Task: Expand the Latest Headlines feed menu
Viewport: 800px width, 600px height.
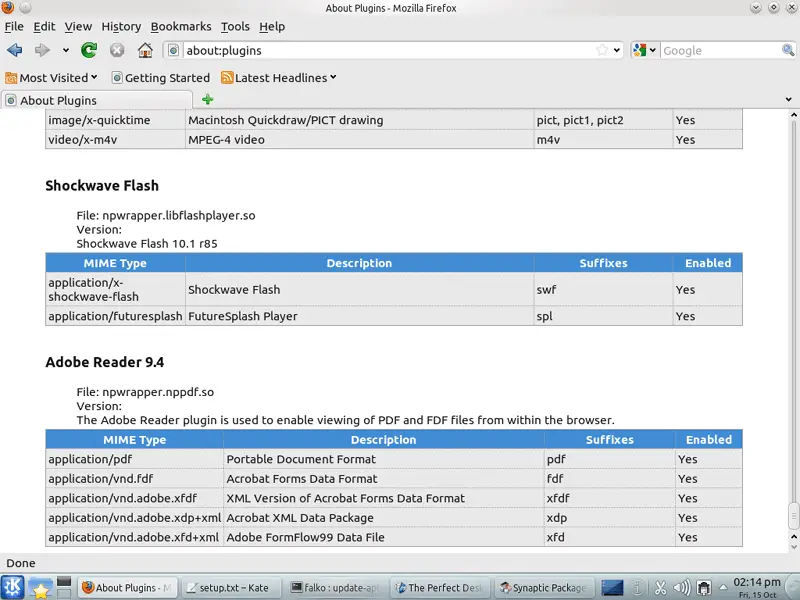Action: click(x=333, y=78)
